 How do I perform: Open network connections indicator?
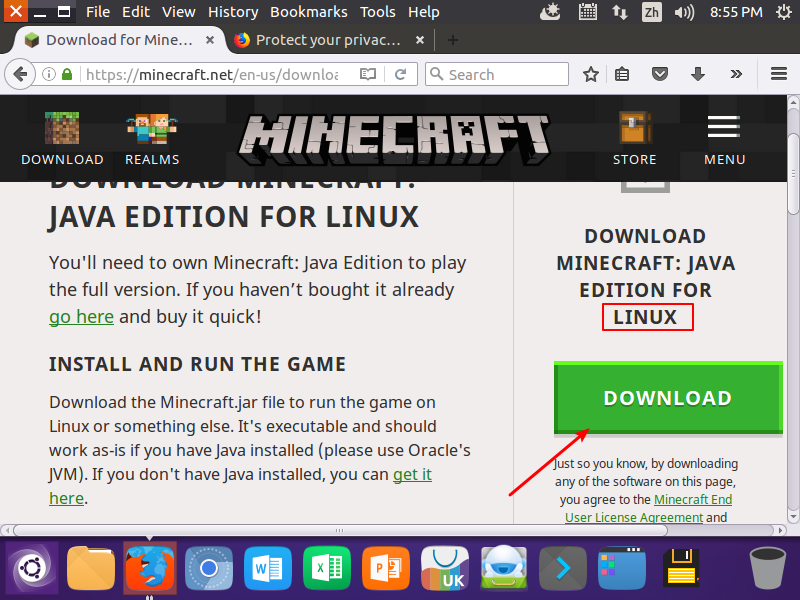coord(620,12)
